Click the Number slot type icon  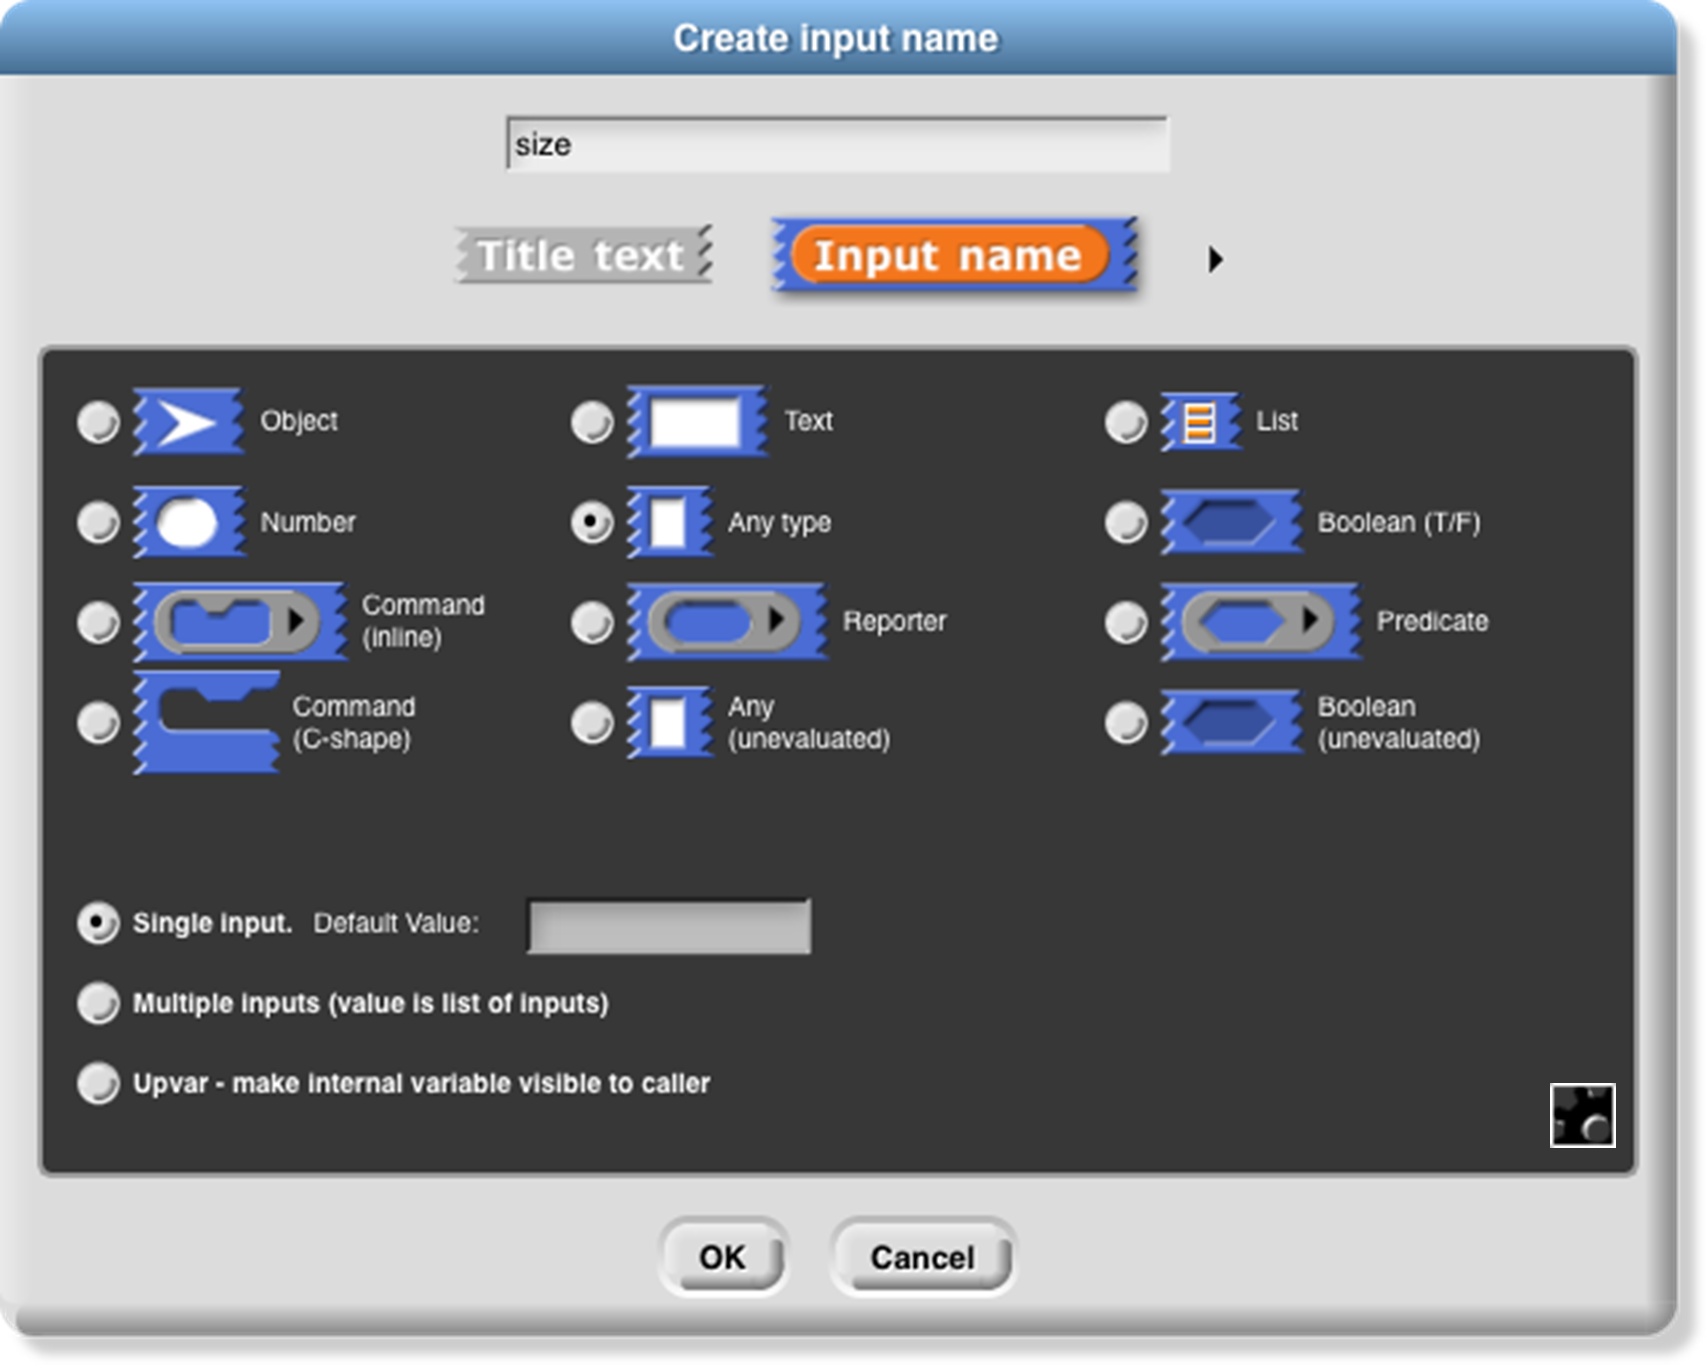click(188, 522)
